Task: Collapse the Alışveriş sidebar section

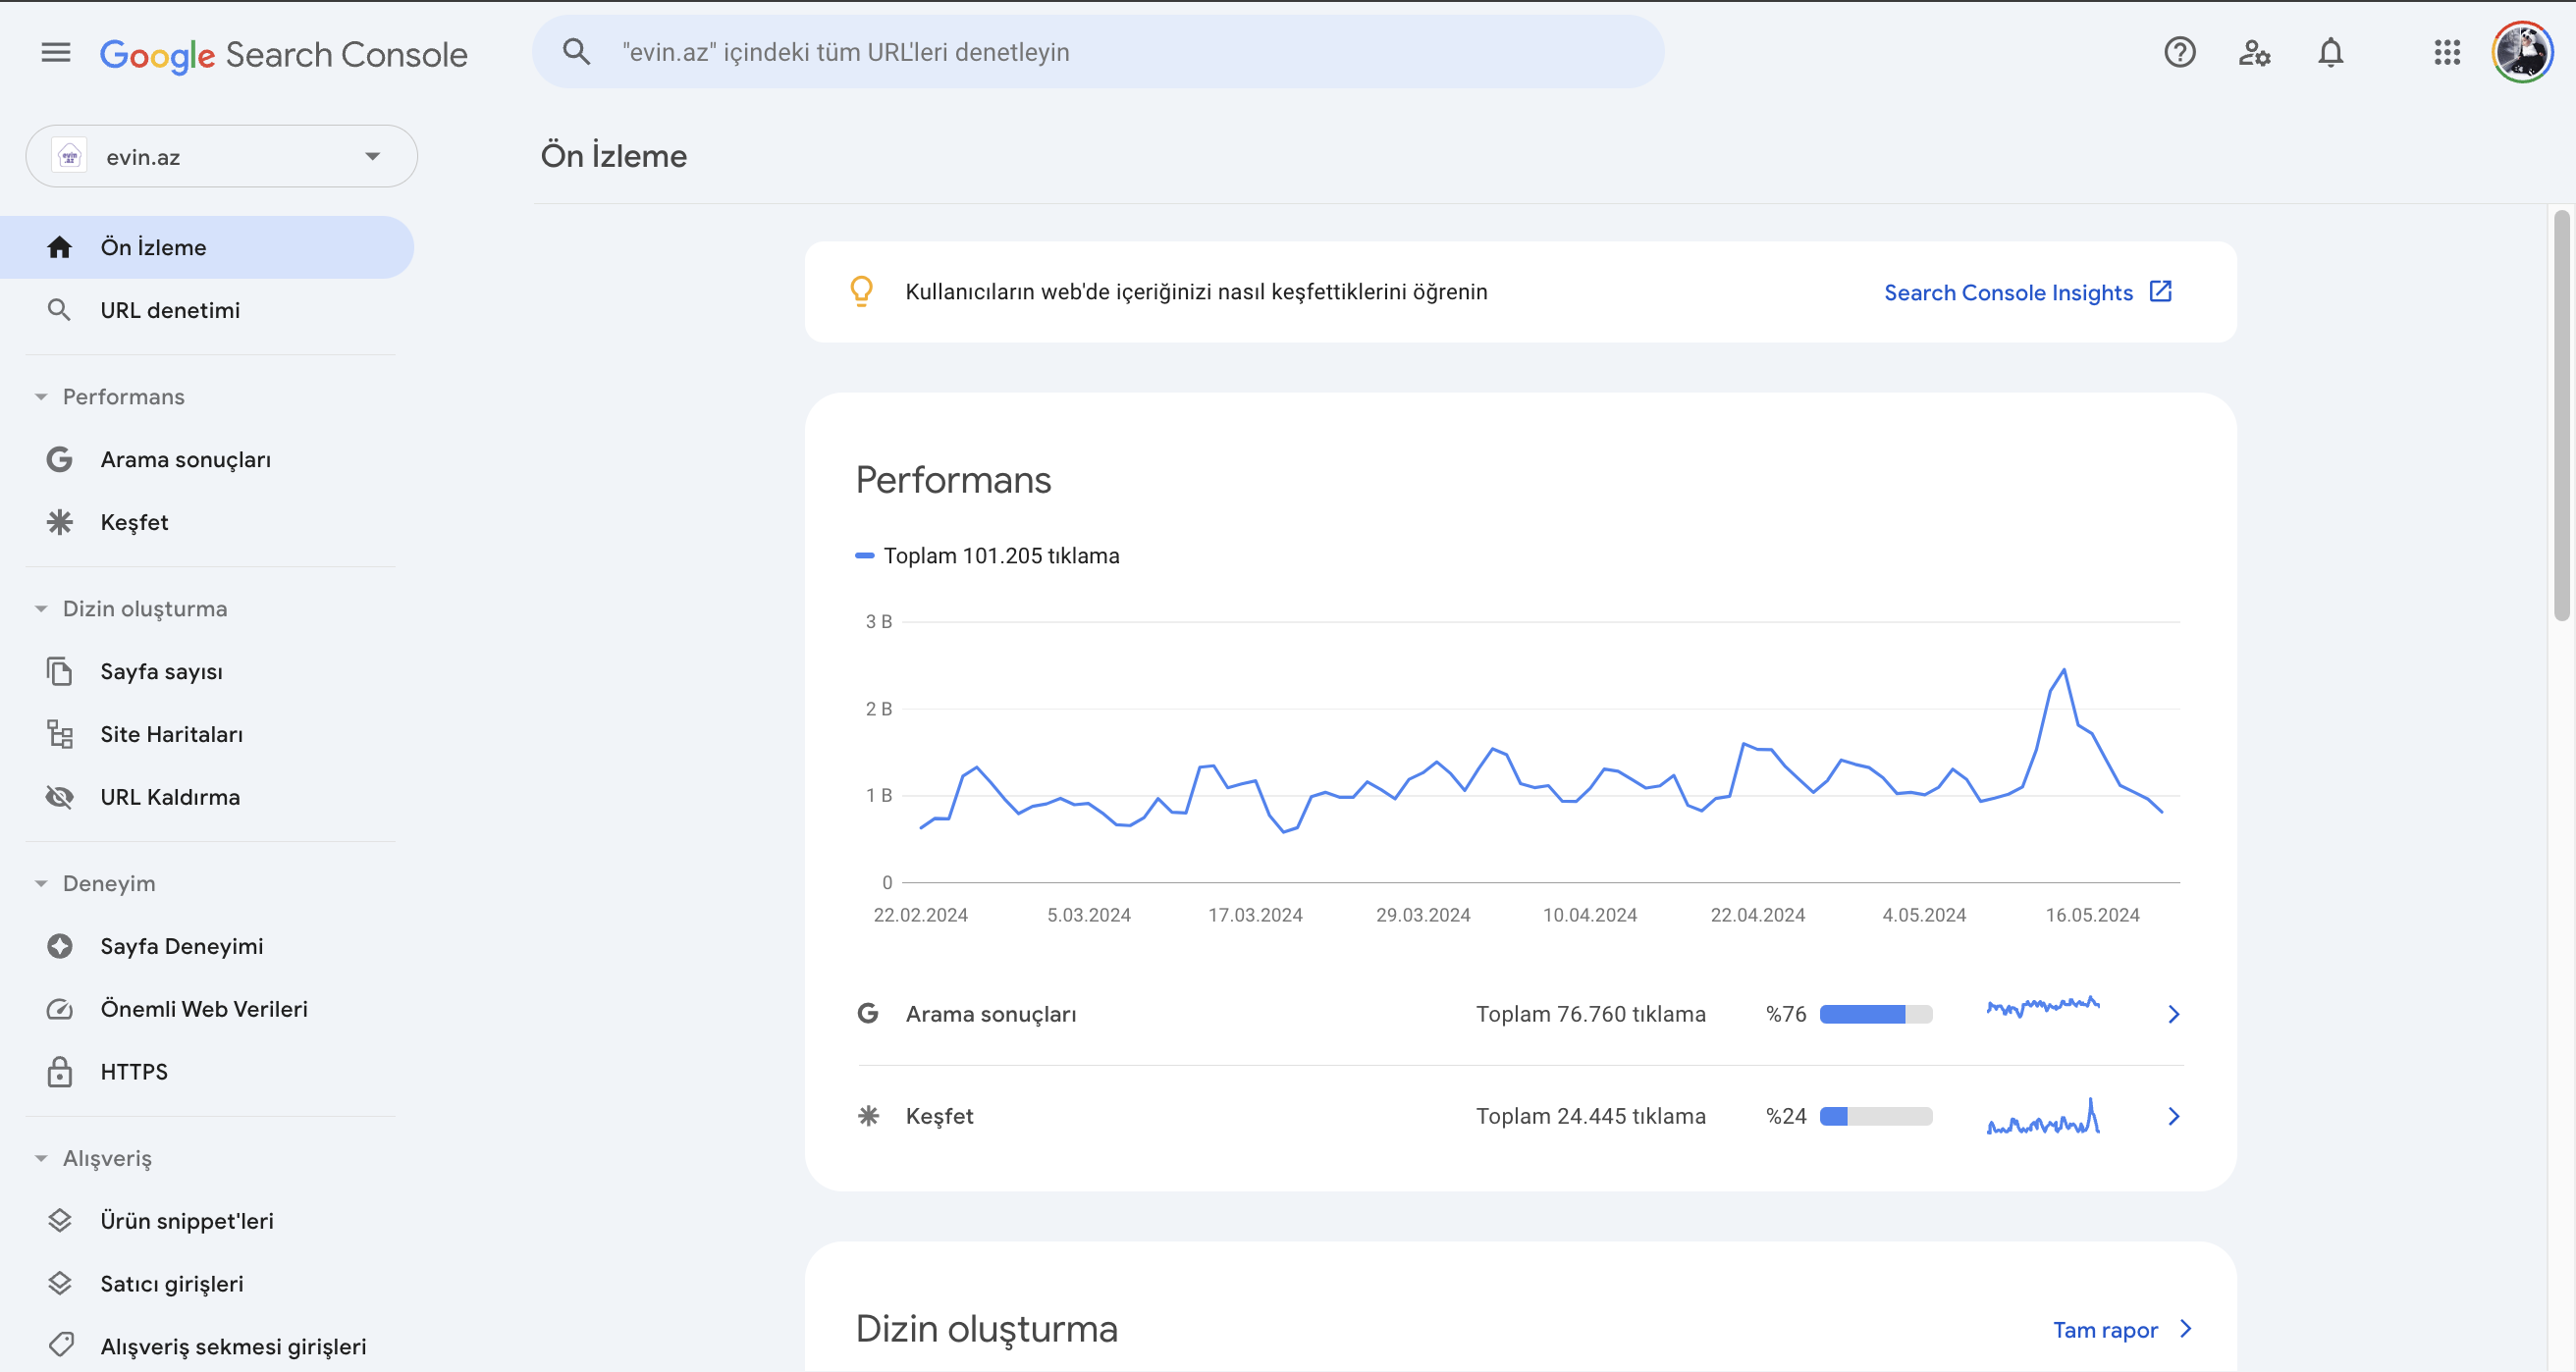Action: (x=41, y=1158)
